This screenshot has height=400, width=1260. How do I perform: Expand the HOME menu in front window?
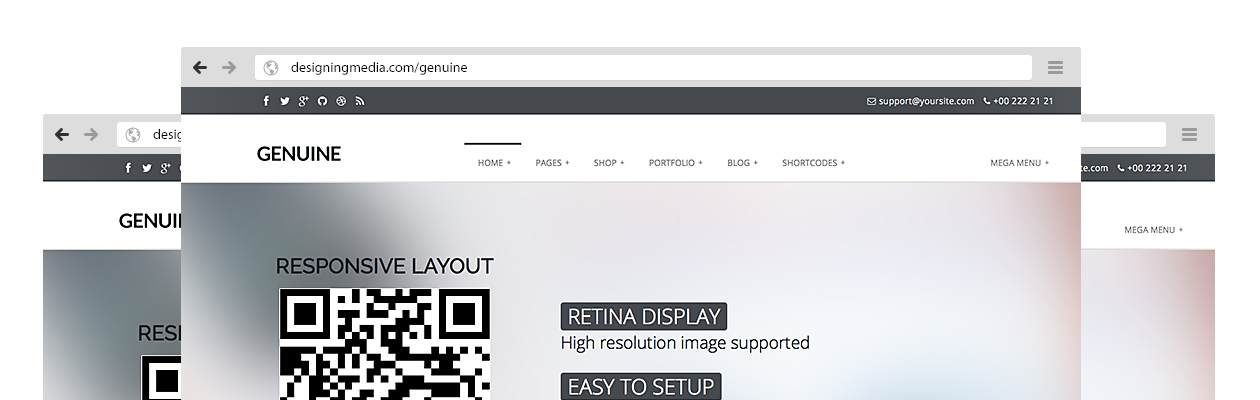tap(494, 162)
